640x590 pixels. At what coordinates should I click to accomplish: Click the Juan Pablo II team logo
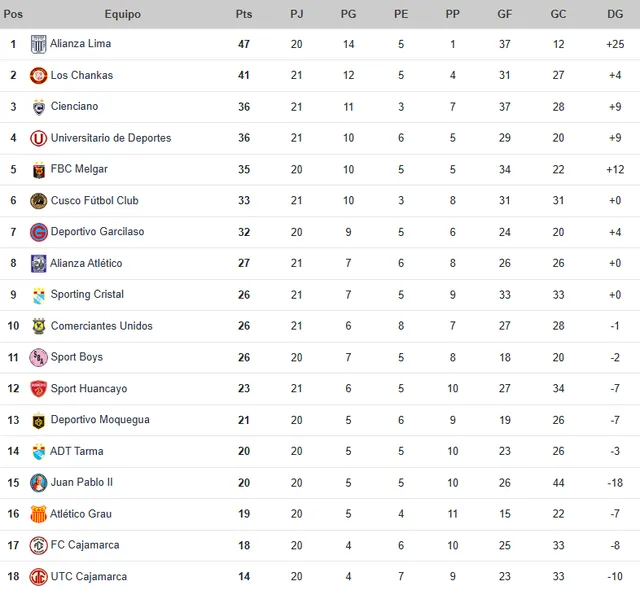(x=38, y=483)
